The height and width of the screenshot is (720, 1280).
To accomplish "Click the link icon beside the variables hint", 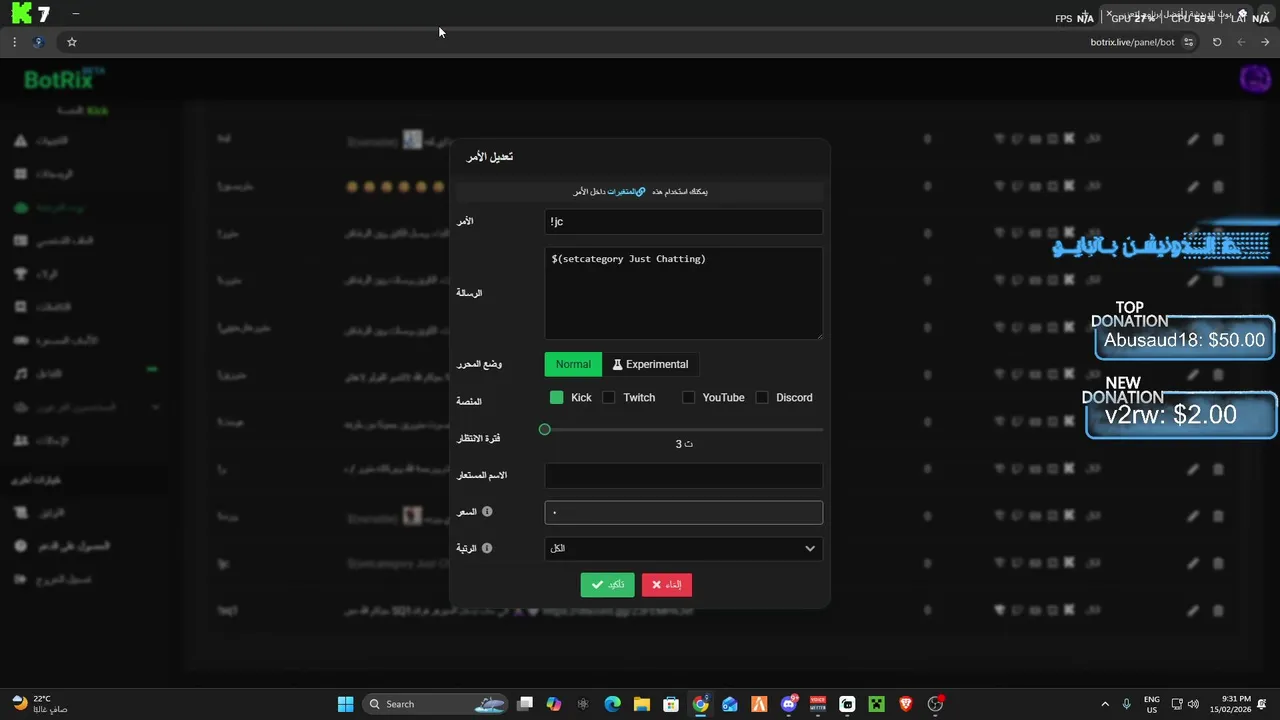I will pyautogui.click(x=641, y=192).
